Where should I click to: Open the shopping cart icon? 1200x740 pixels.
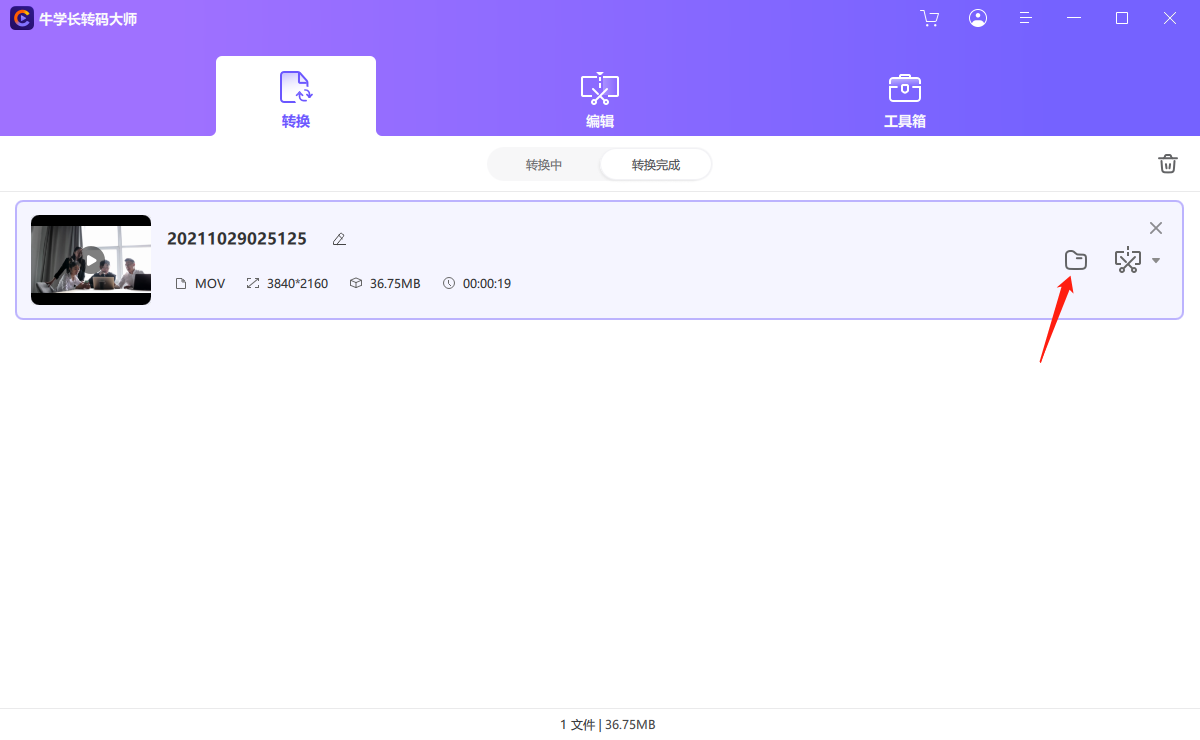tap(930, 18)
